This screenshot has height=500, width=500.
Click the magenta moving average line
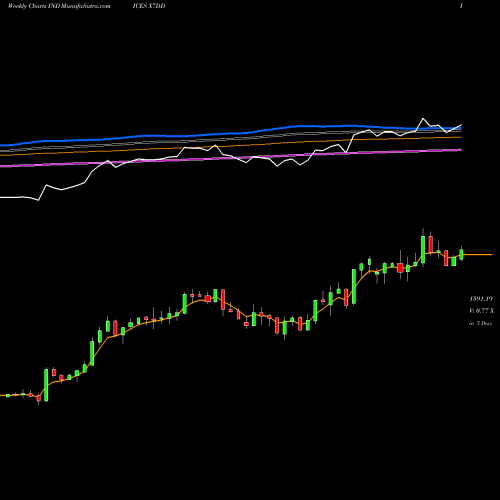233,158
